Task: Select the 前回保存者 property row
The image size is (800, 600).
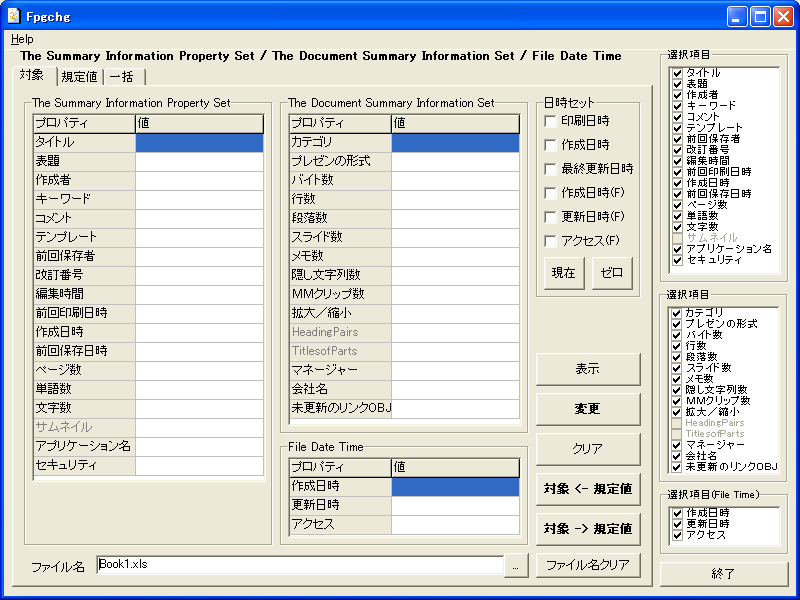Action: coord(148,257)
